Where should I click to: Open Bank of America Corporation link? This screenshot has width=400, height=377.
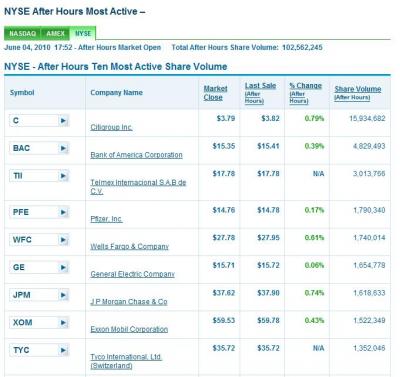136,155
